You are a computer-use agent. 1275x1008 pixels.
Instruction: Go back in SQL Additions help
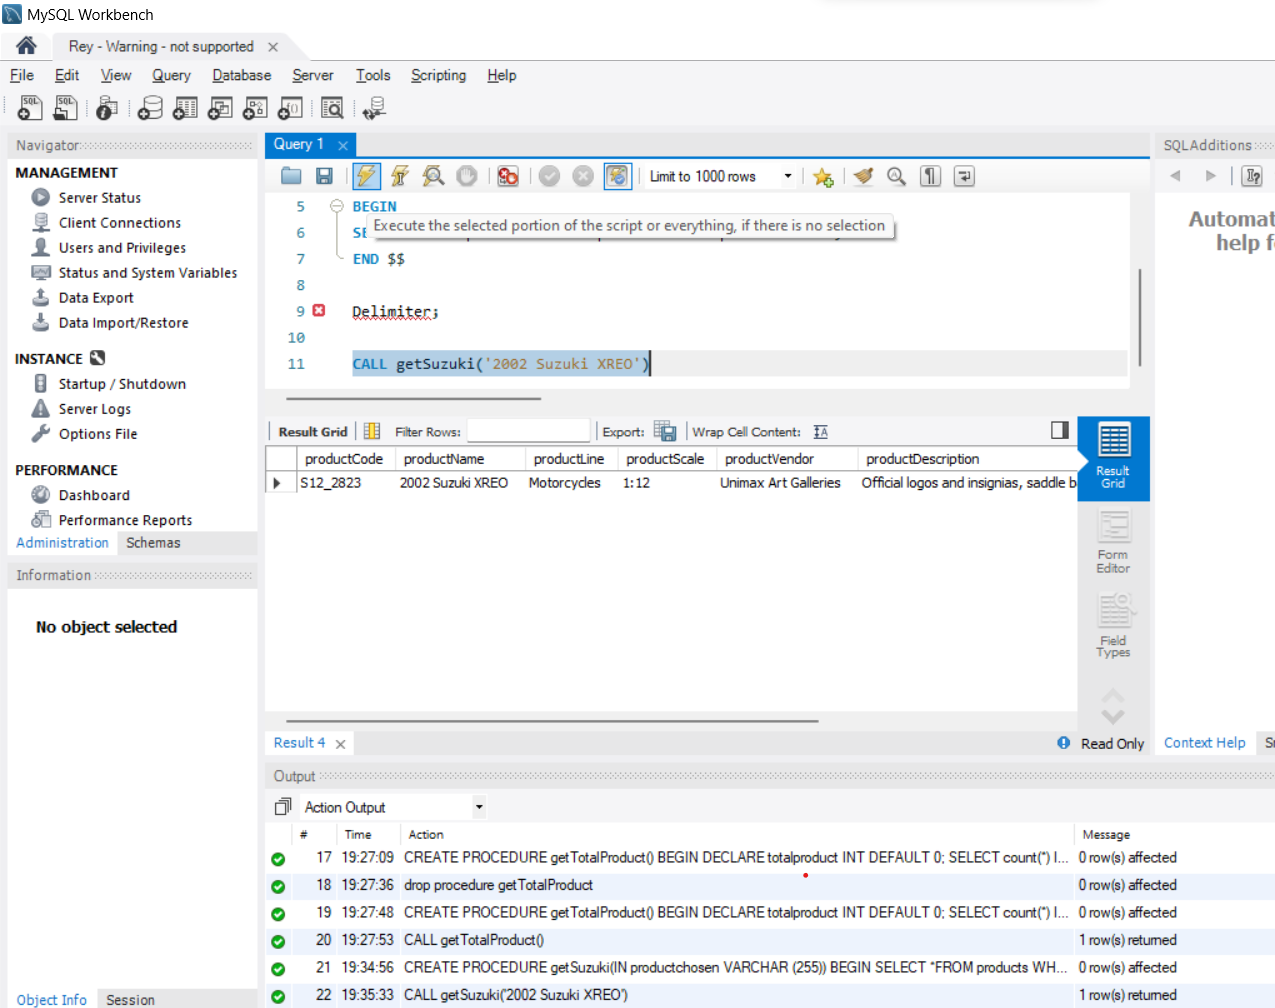(1175, 176)
